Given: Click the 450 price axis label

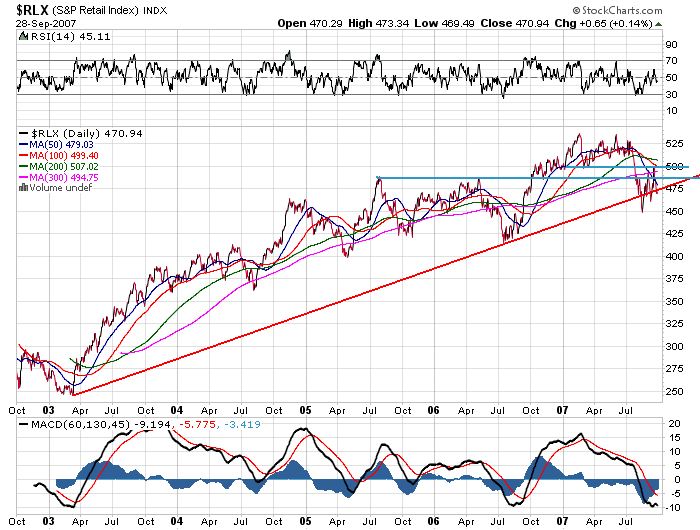Looking at the screenshot, I should (674, 211).
